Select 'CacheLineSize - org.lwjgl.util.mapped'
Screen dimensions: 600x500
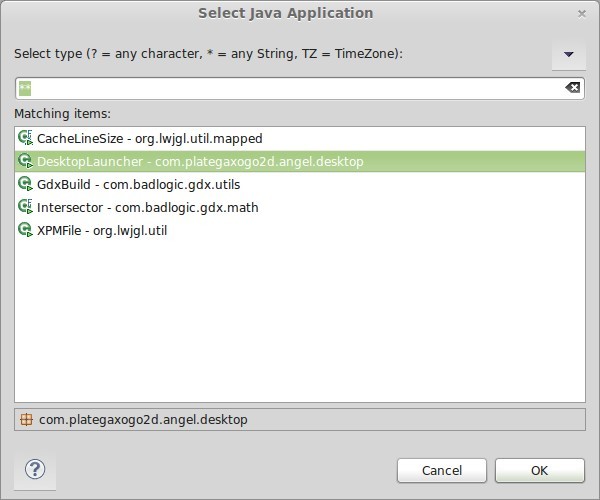pyautogui.click(x=300, y=138)
